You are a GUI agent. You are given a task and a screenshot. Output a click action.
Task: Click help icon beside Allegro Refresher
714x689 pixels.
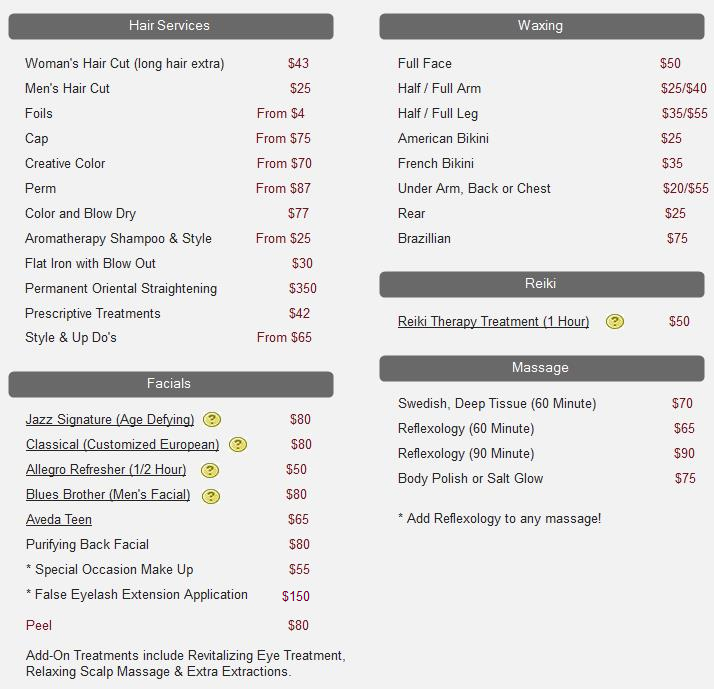pos(209,470)
